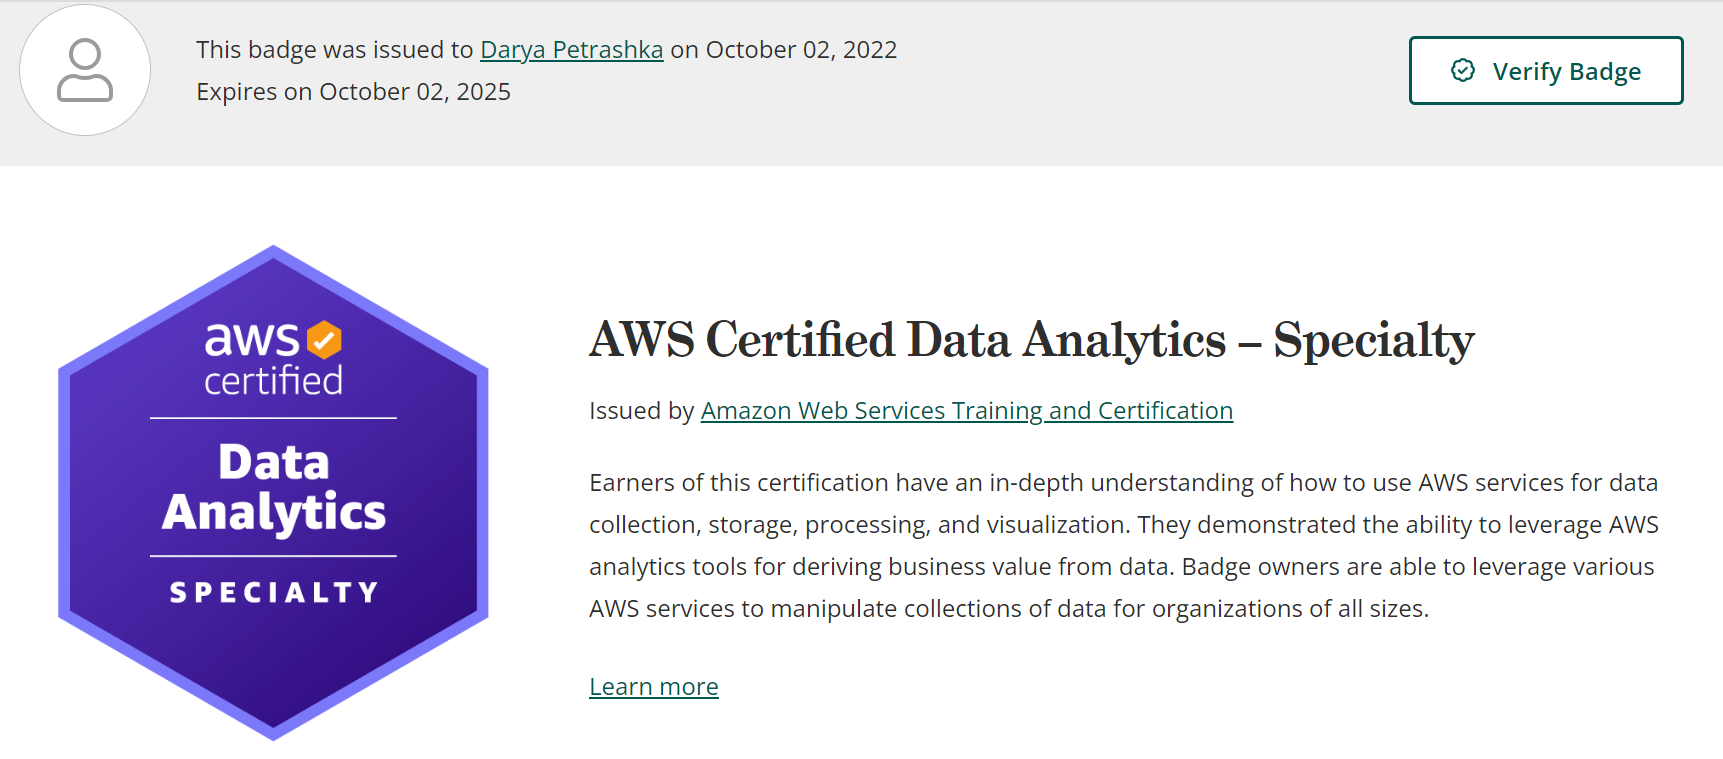Click the aws logo text on badge
Image resolution: width=1723 pixels, height=759 pixels.
(x=252, y=340)
